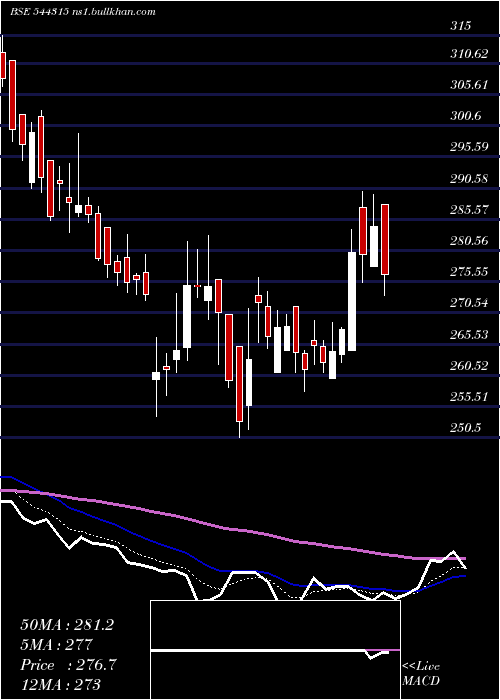Screen dimensions: 500x700
Task: Click the Live MACD label
Action: [x=421, y=673]
